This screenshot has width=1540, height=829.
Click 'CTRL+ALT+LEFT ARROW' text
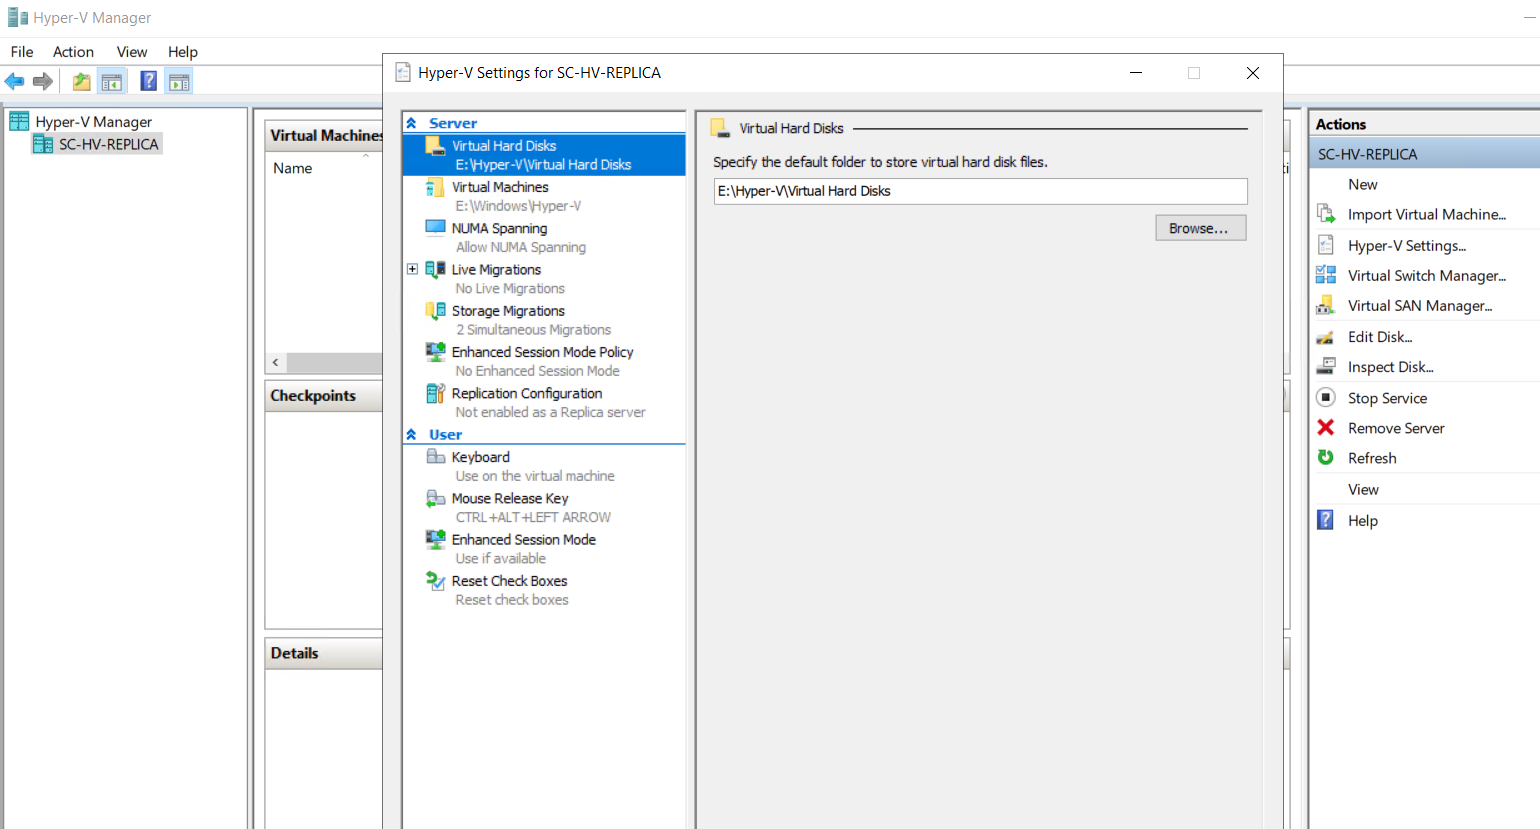pos(533,517)
